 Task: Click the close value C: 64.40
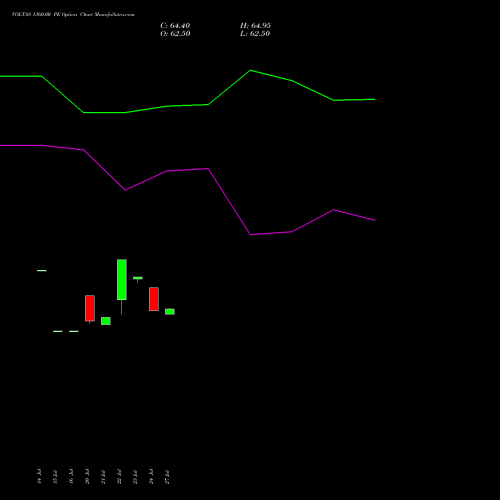[175, 26]
